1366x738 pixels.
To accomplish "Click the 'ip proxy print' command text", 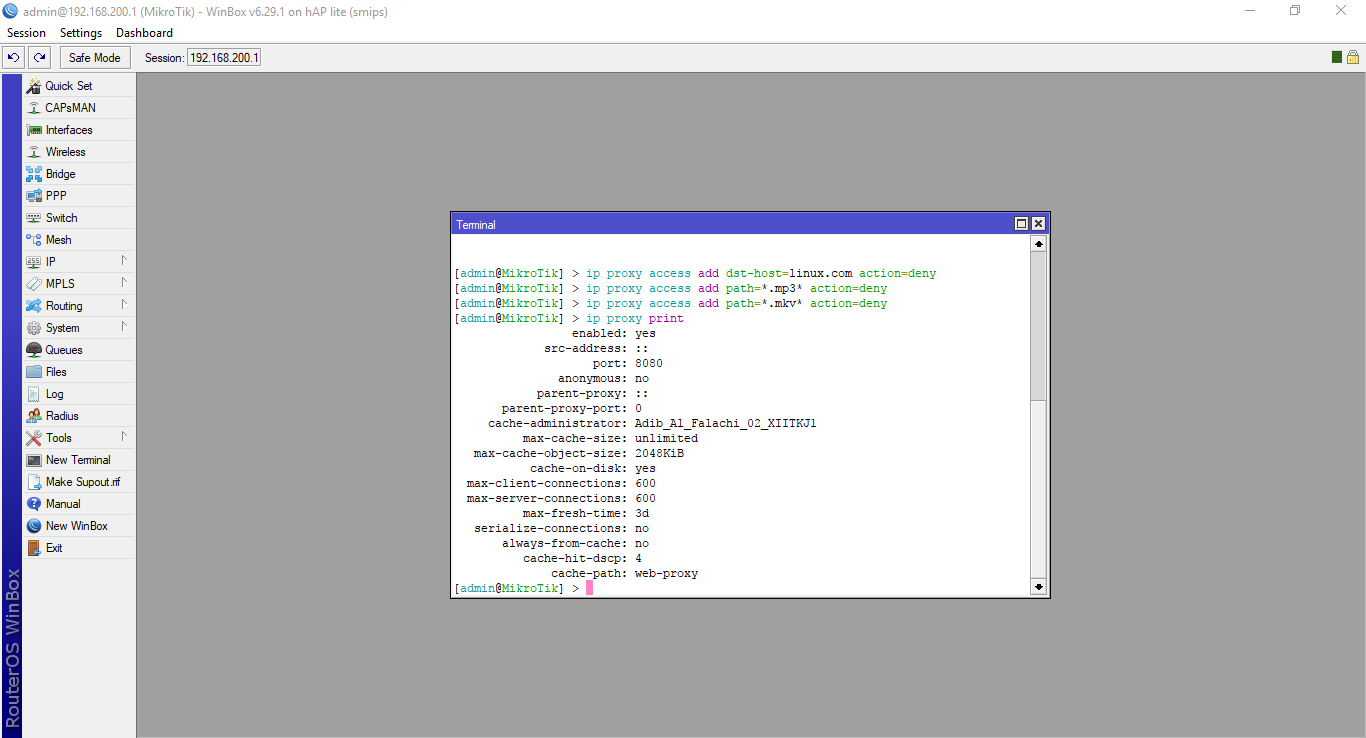I will click(x=635, y=318).
